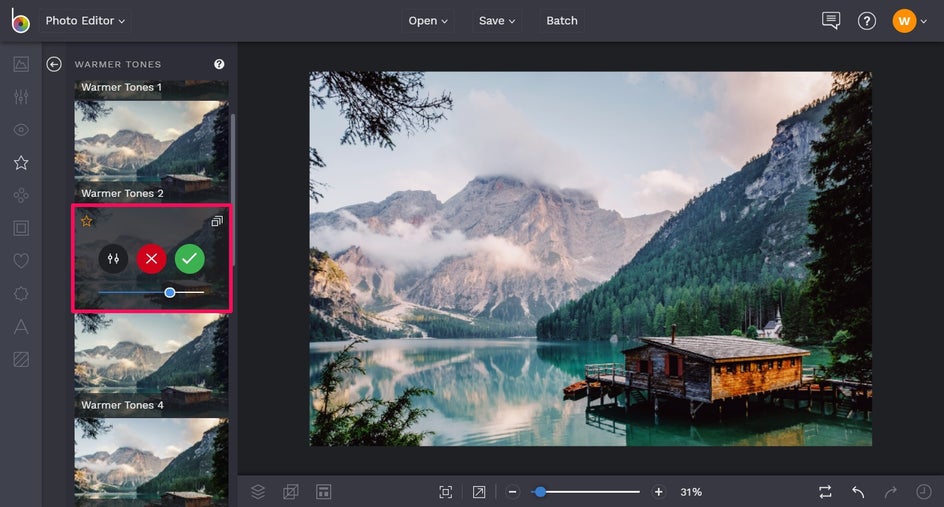
Task: Open the Textures sidebar tool
Action: (x=21, y=359)
